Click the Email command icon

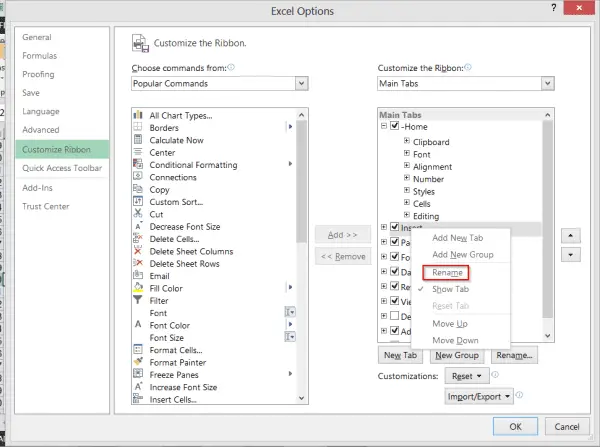tap(138, 275)
